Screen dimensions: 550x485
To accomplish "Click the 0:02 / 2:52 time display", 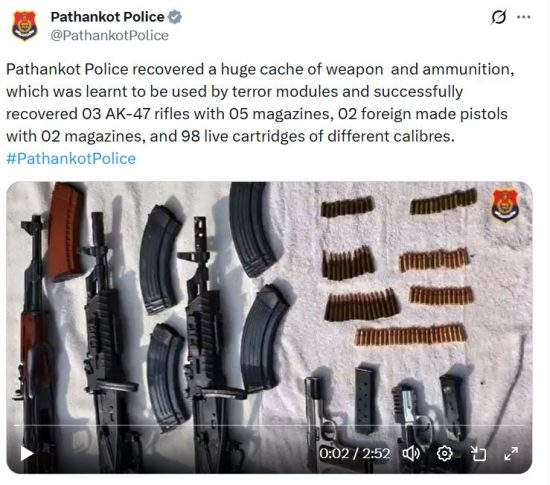I will point(354,453).
